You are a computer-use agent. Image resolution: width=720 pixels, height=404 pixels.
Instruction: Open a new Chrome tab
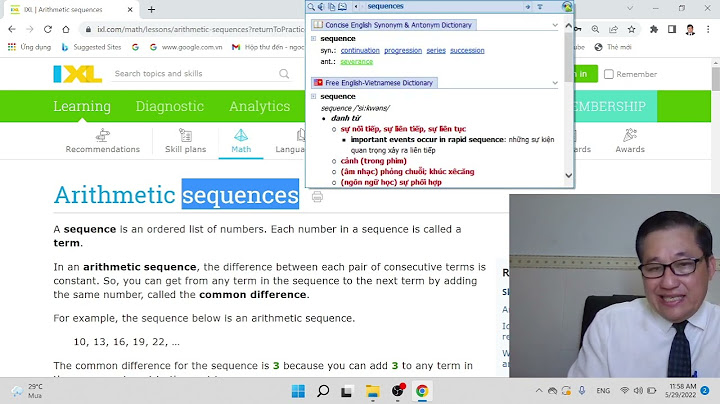[151, 9]
